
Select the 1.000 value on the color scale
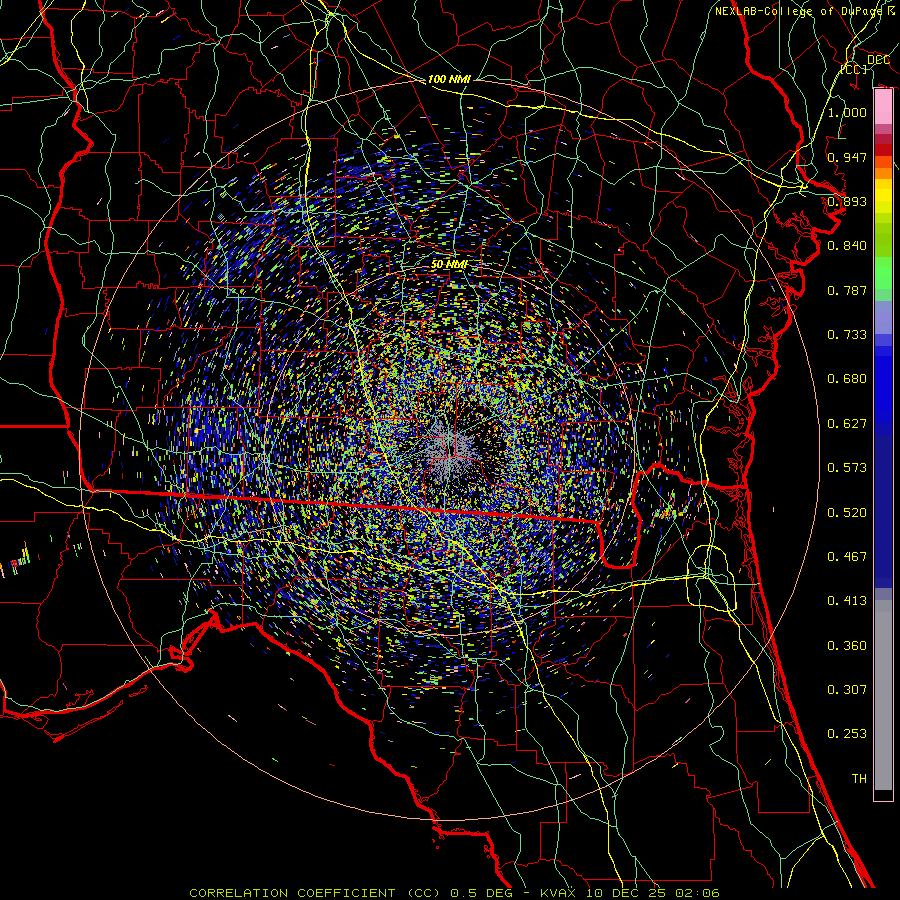click(847, 112)
